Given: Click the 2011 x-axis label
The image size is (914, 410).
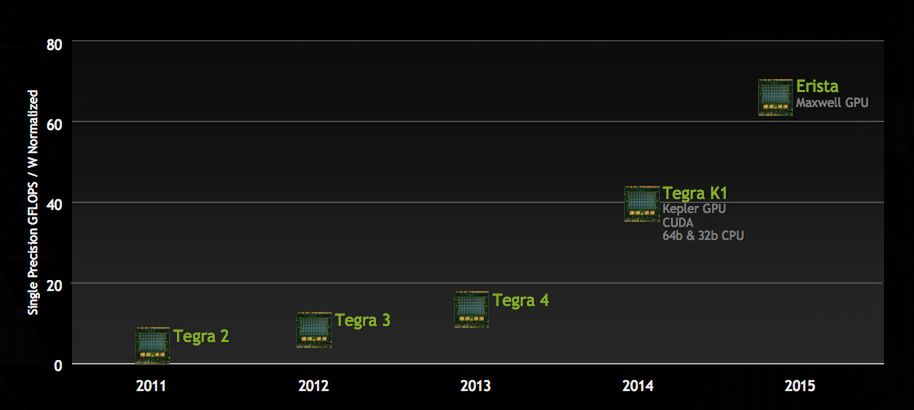Looking at the screenshot, I should [x=152, y=386].
